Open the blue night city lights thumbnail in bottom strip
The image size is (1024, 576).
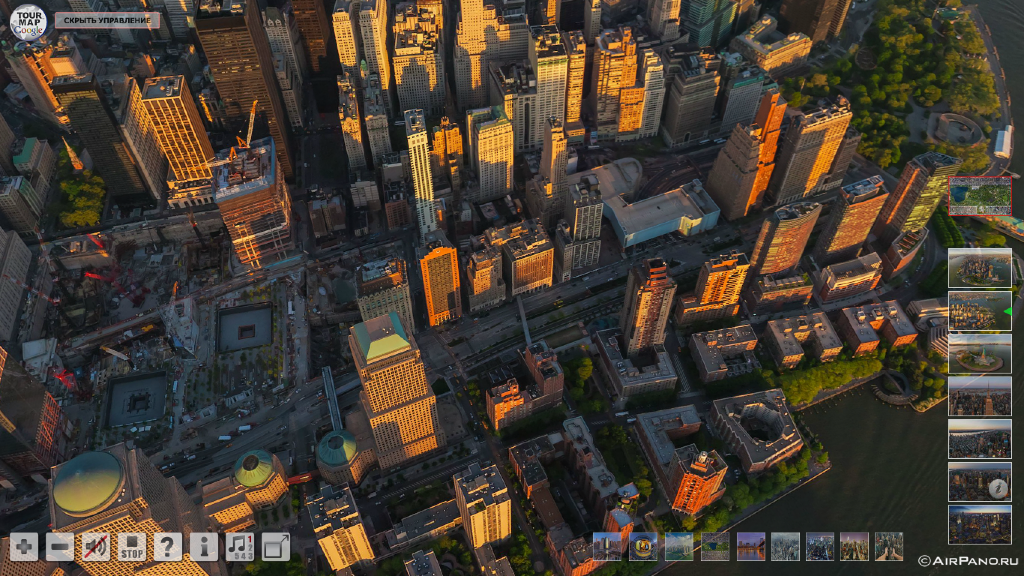click(x=820, y=546)
